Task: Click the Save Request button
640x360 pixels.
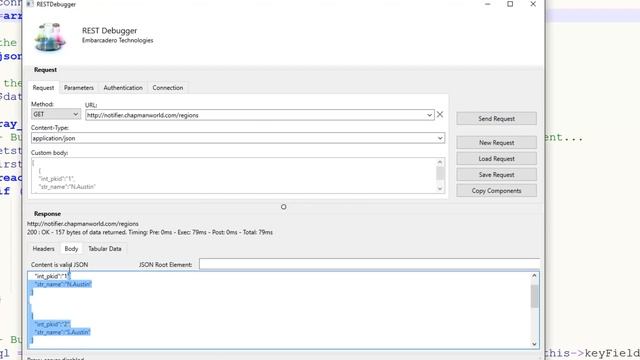Action: [496, 175]
